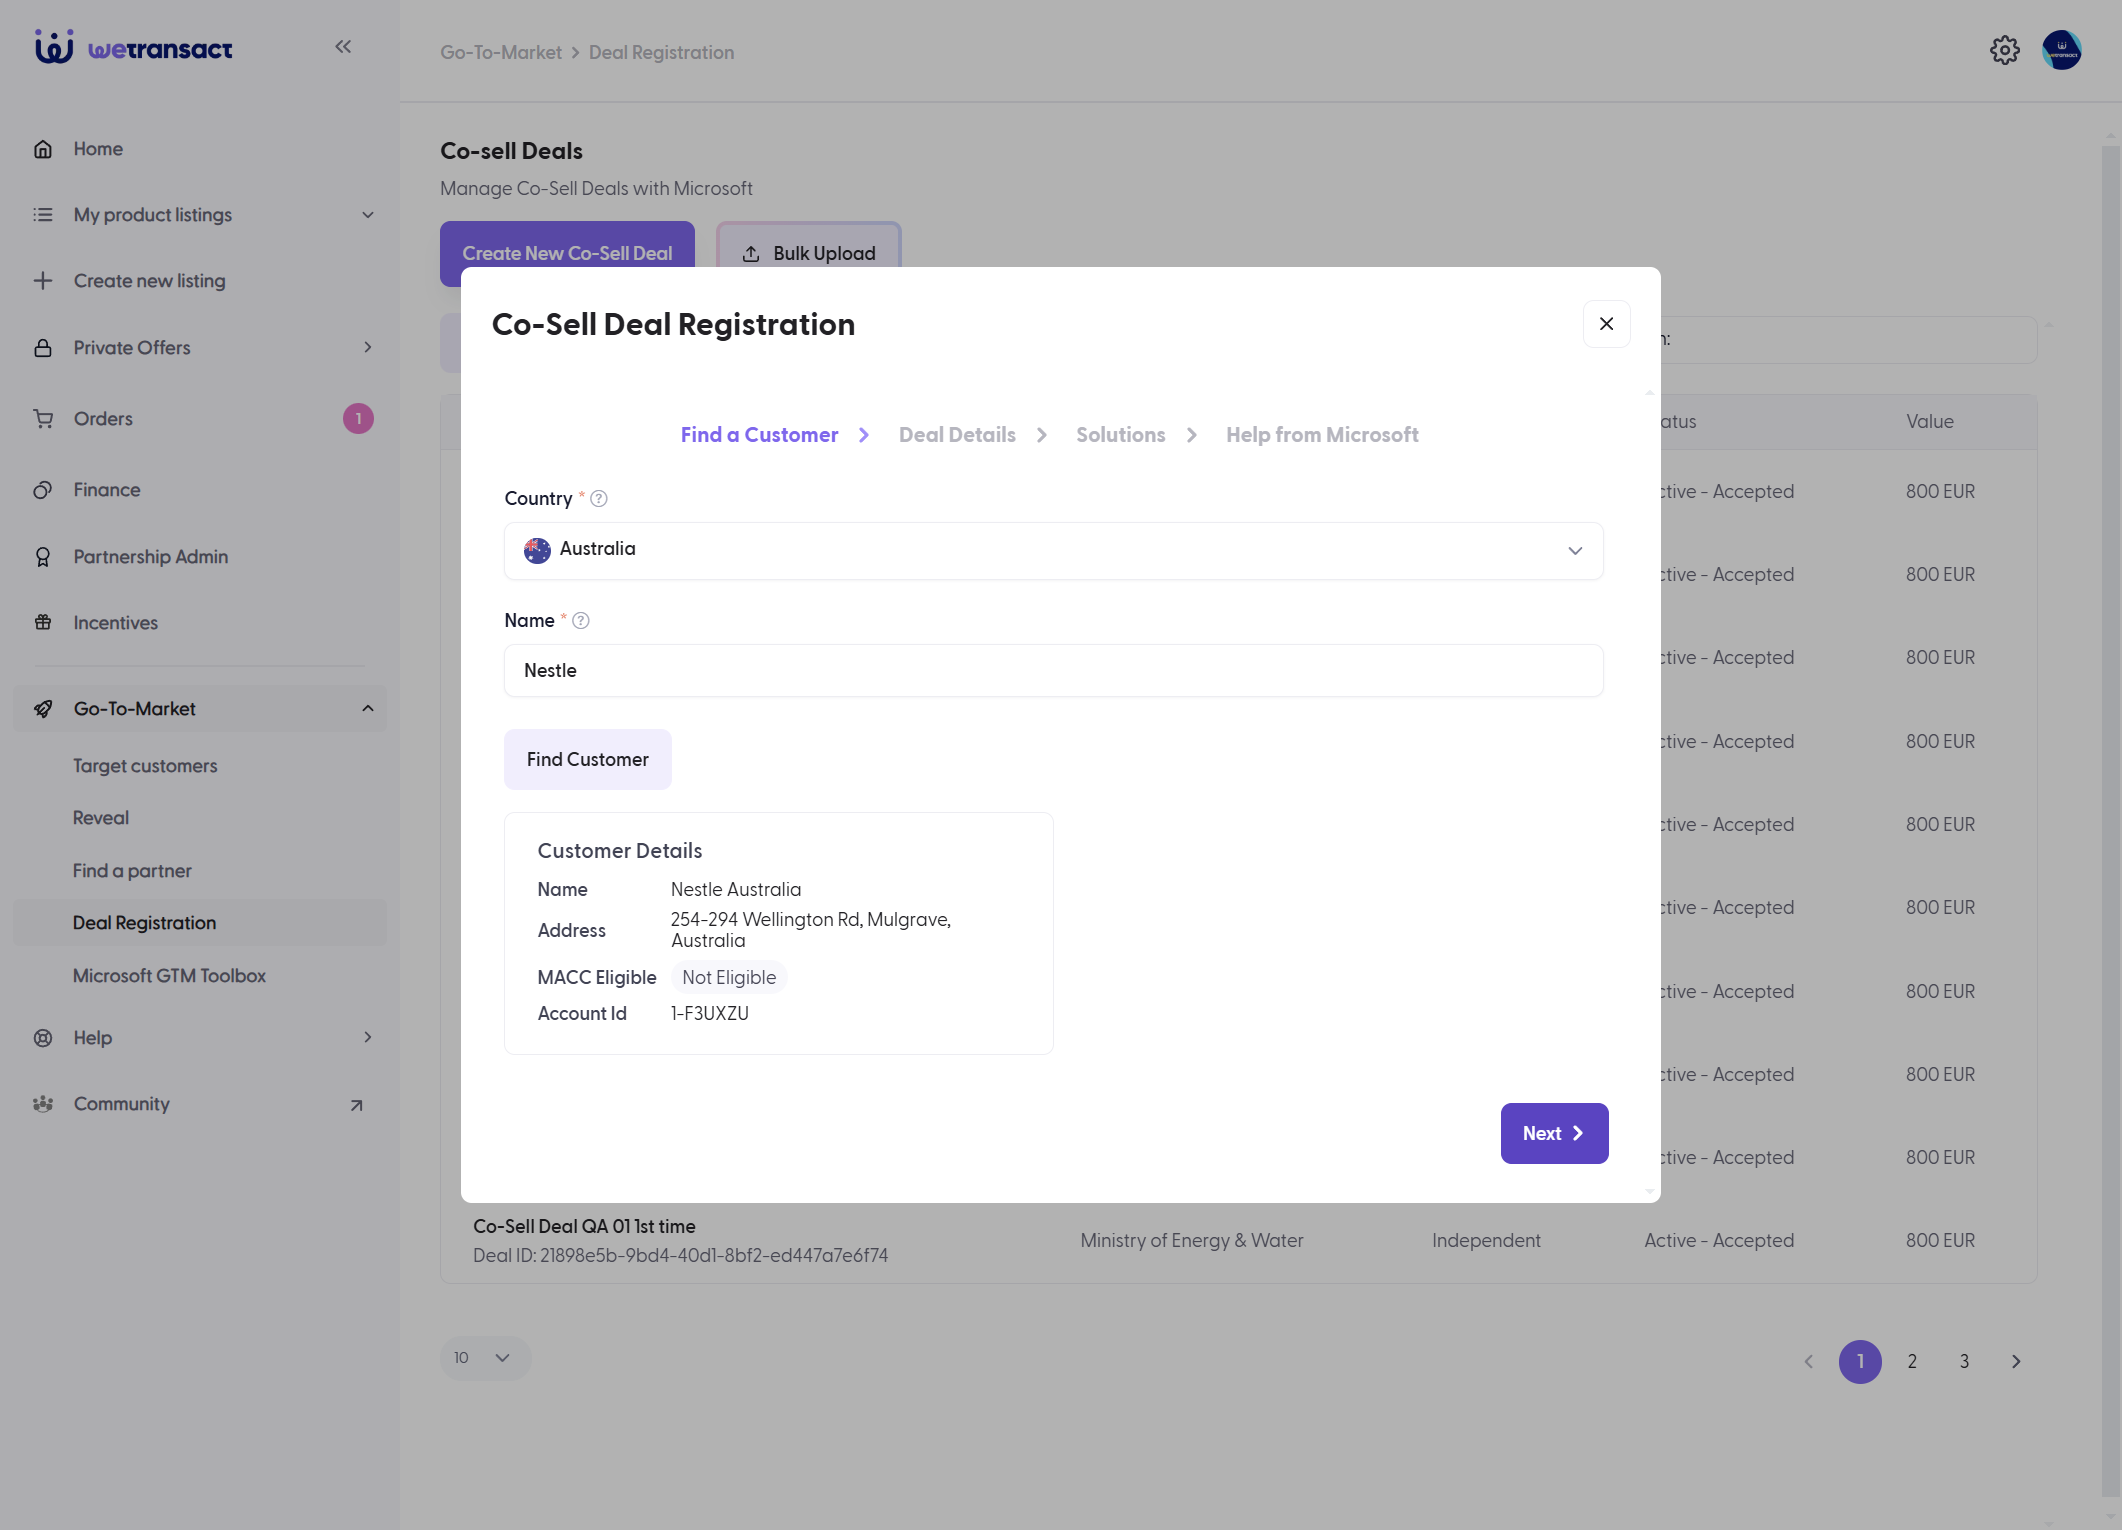
Task: Click the Incentives gift icon
Action: click(43, 623)
